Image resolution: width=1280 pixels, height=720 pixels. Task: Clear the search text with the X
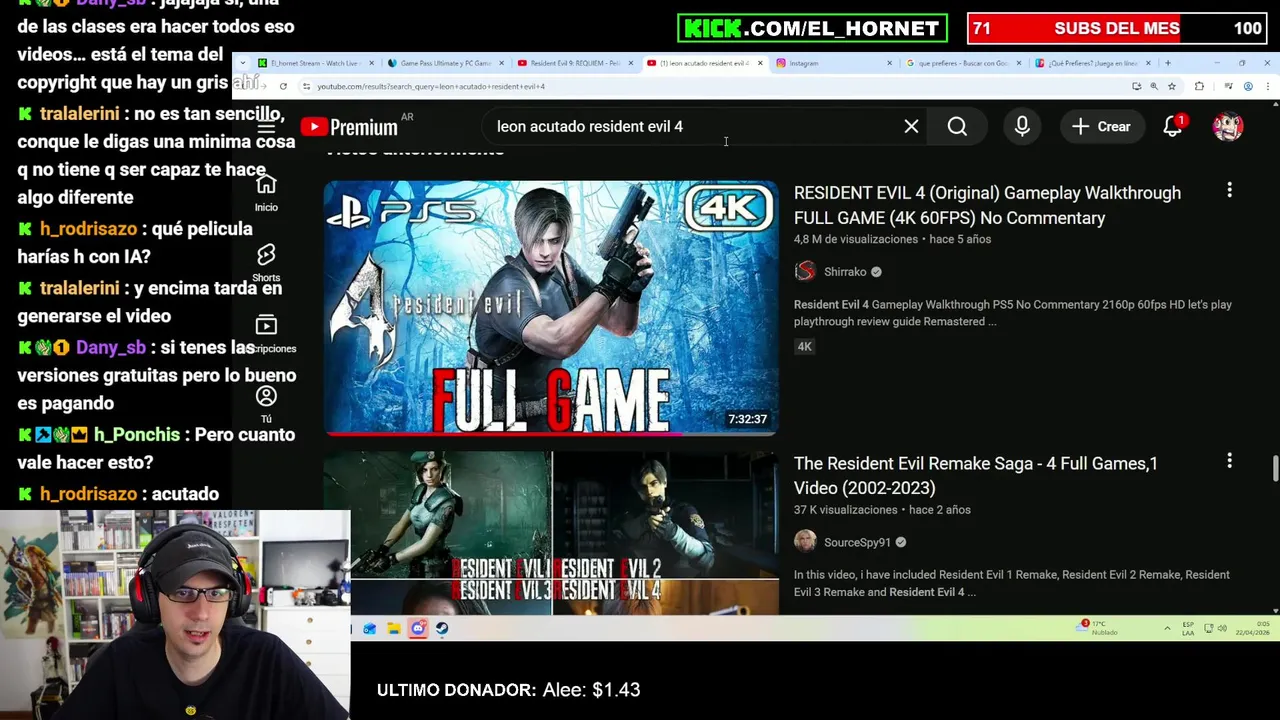pyautogui.click(x=911, y=127)
